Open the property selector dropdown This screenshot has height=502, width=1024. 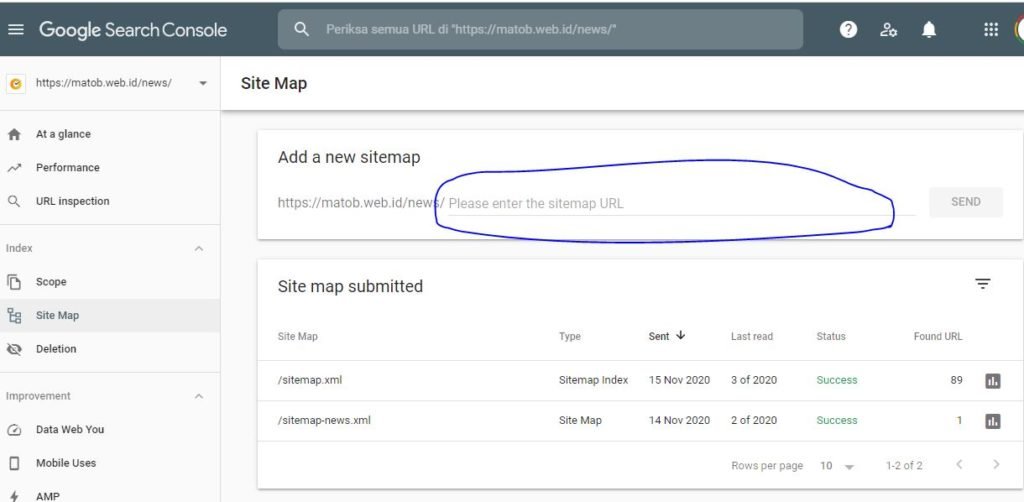202,84
